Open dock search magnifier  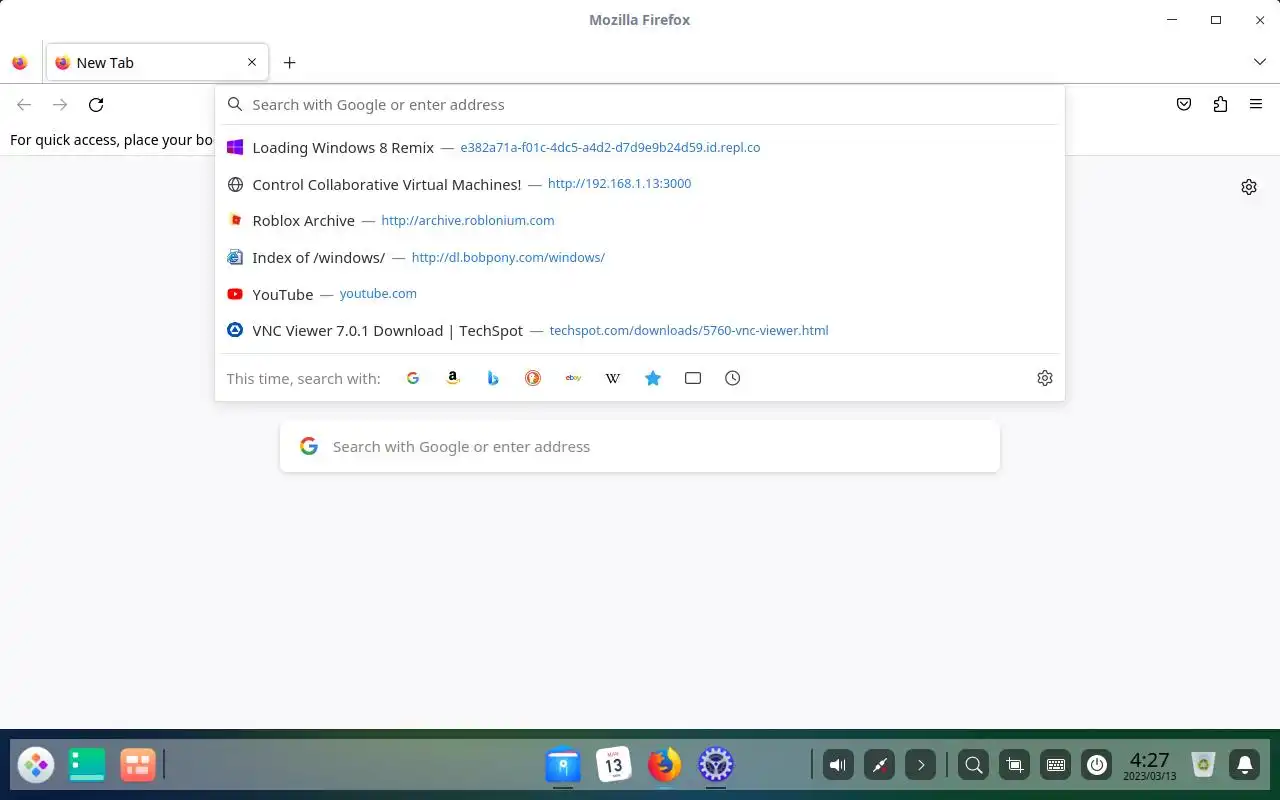tap(973, 766)
